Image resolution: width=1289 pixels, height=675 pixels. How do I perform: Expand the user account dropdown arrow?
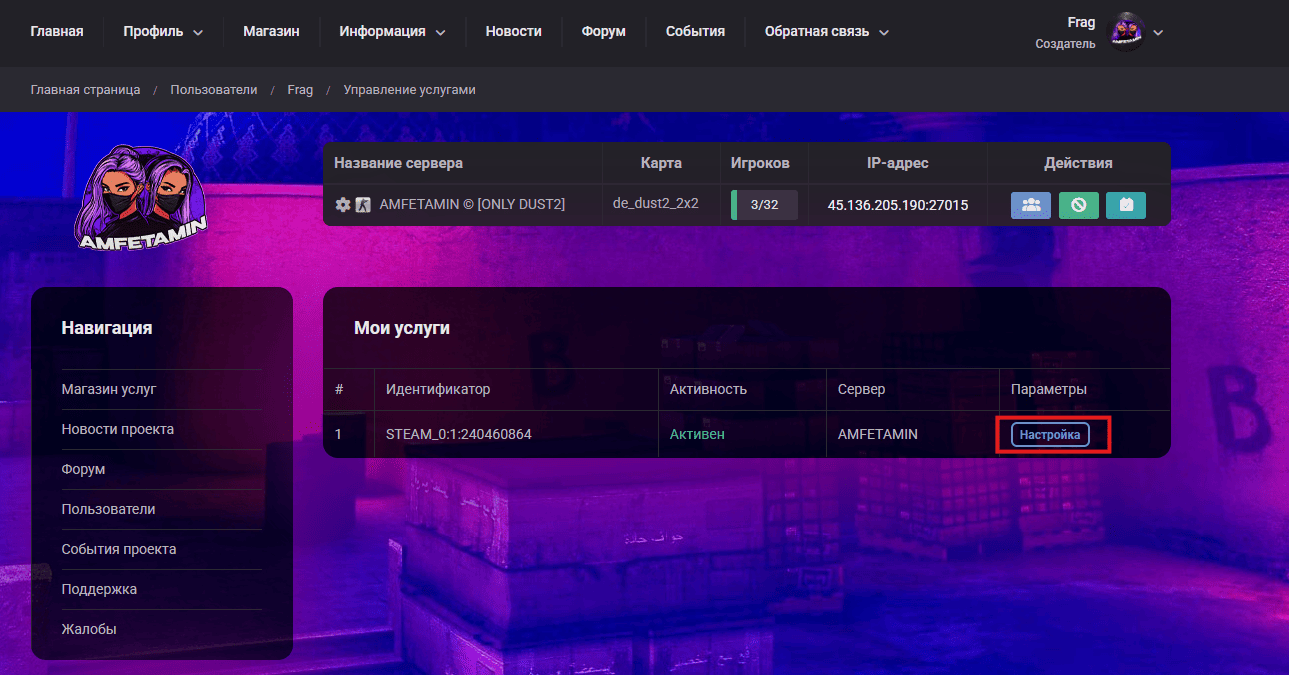point(1158,32)
